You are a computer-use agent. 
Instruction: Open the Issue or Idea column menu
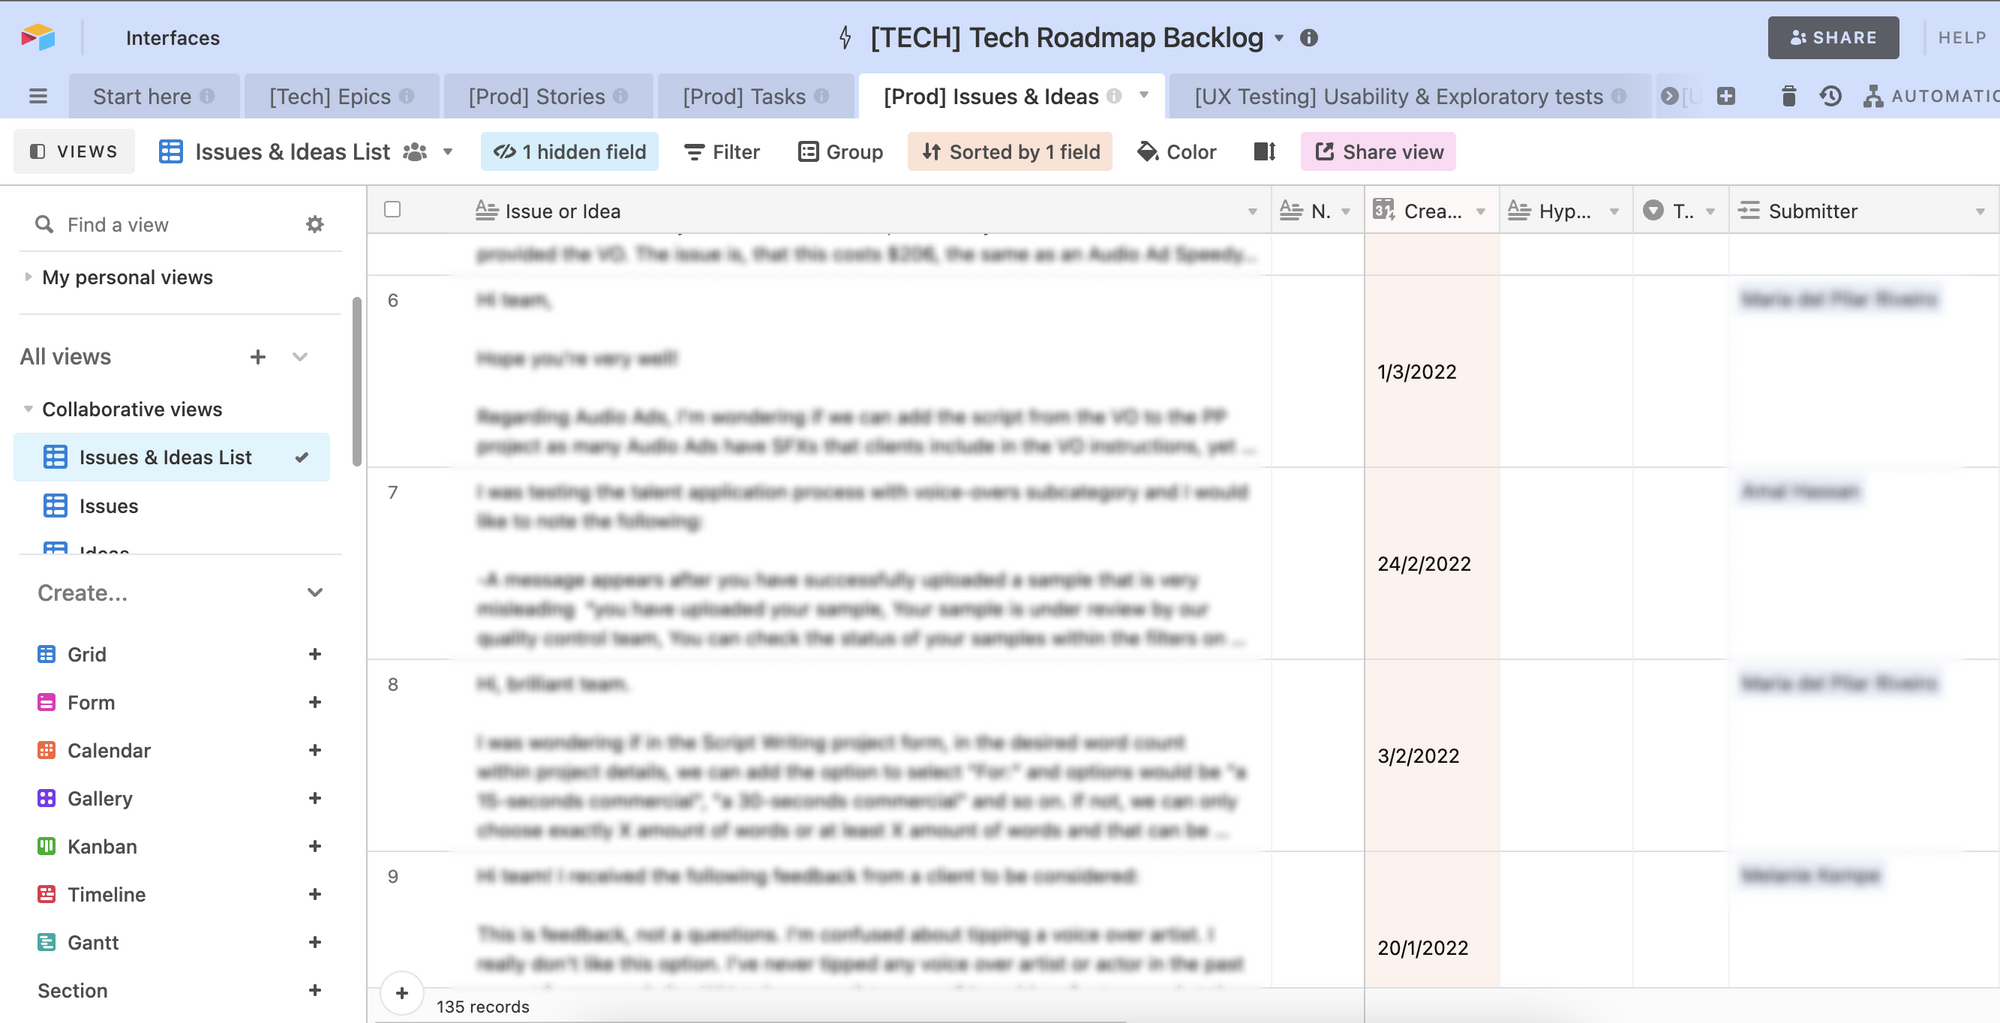point(1252,211)
